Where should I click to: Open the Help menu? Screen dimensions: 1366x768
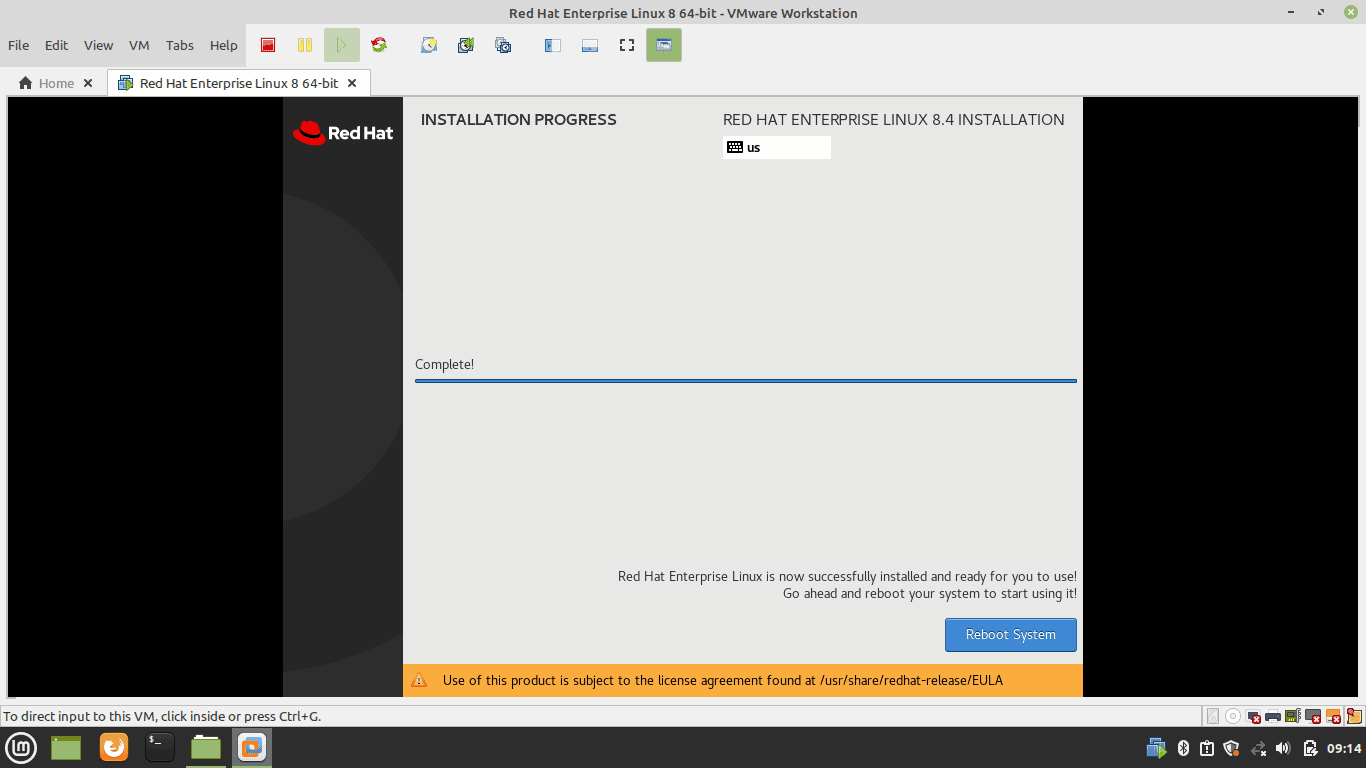[x=224, y=45]
